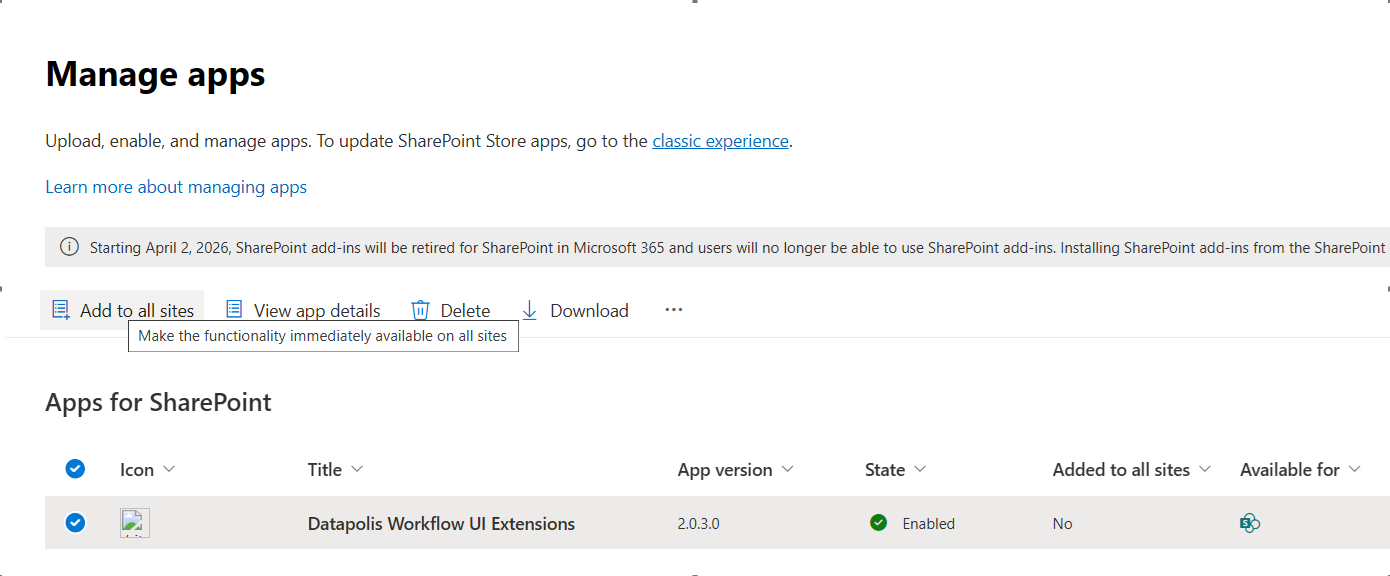Click Learn more about managing apps link
The height and width of the screenshot is (576, 1390).
coord(176,187)
